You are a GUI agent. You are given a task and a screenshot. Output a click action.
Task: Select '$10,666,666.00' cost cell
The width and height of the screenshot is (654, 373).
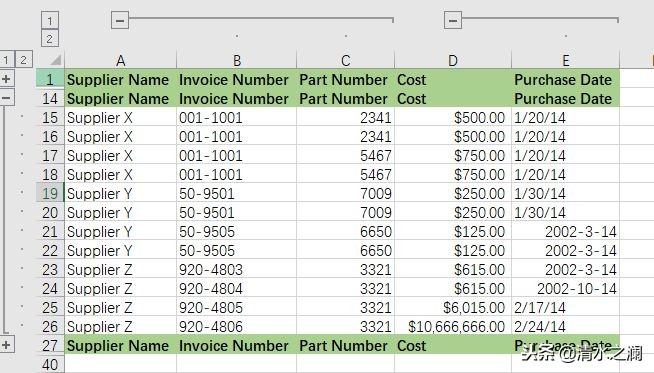pos(453,326)
